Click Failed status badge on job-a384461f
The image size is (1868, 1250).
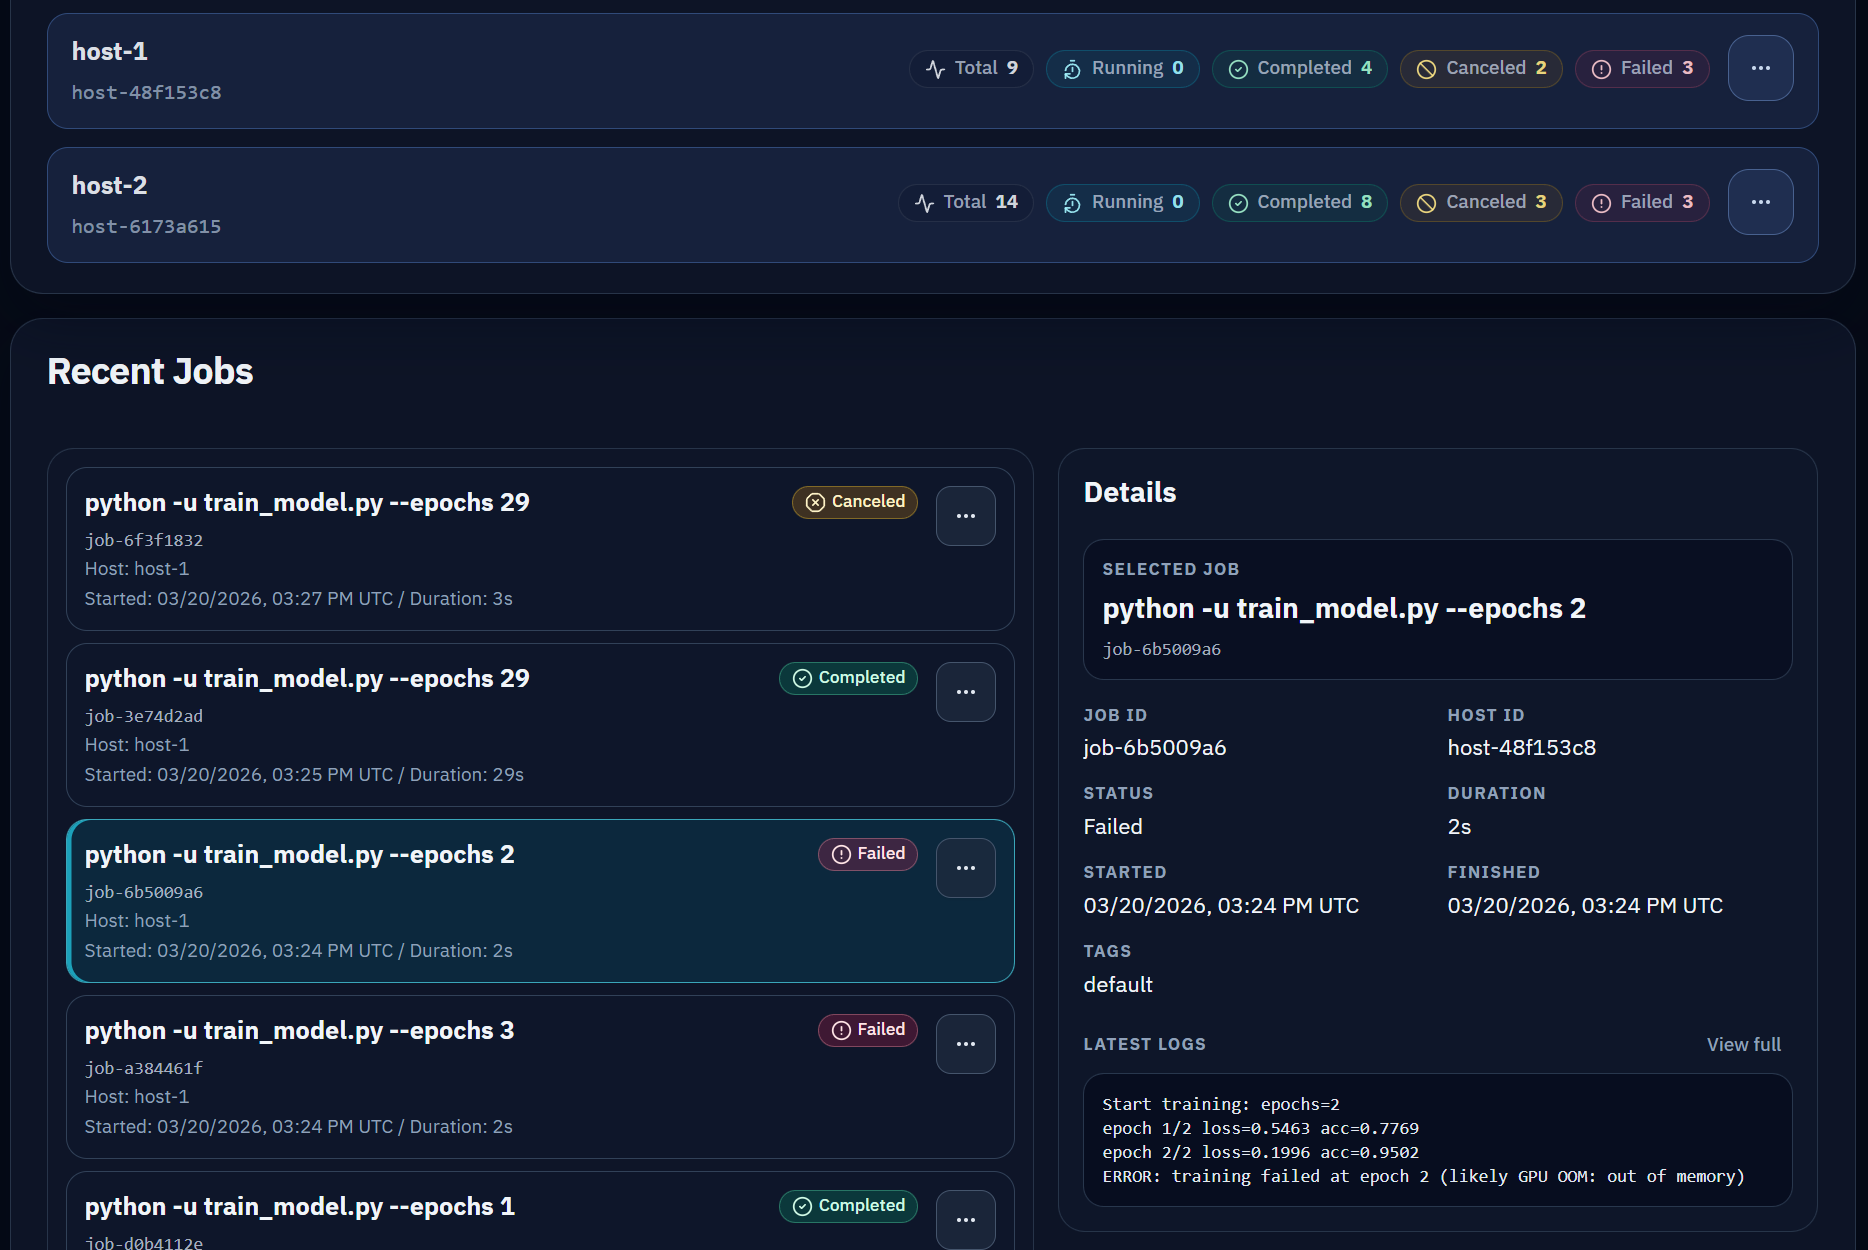click(x=868, y=1030)
